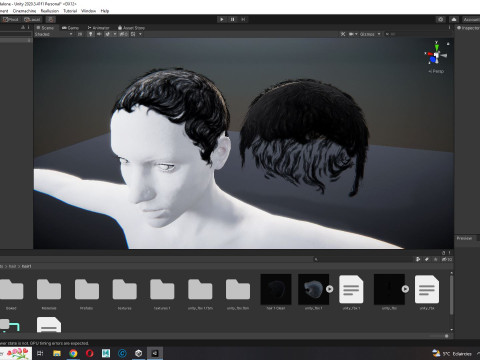The image size is (480, 360).
Task: Open the Animator tab
Action: [98, 28]
